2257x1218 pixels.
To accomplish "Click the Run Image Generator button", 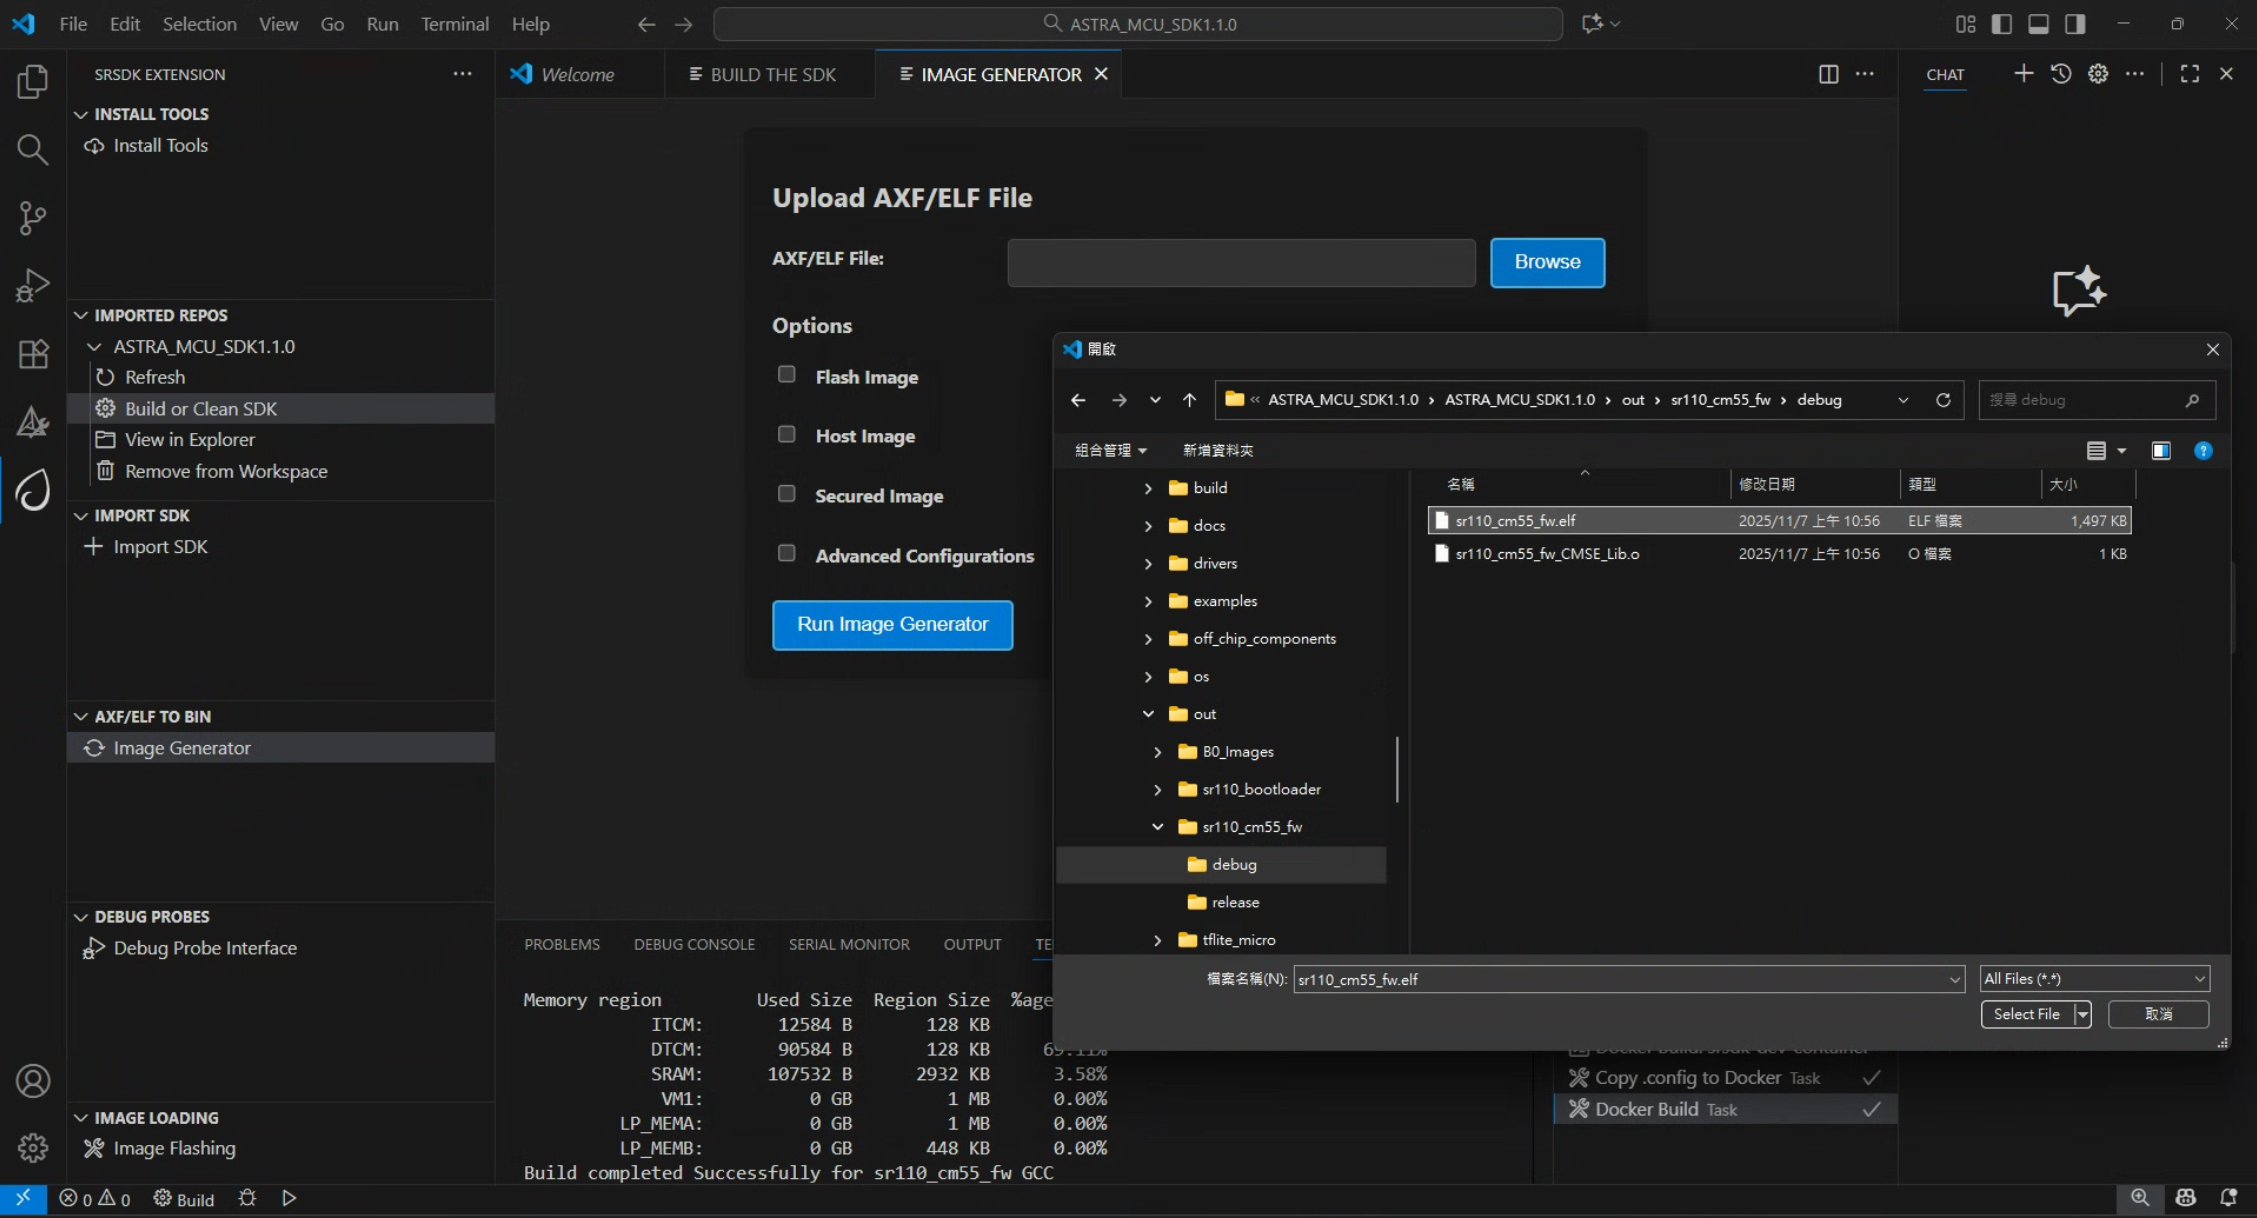I will [892, 625].
